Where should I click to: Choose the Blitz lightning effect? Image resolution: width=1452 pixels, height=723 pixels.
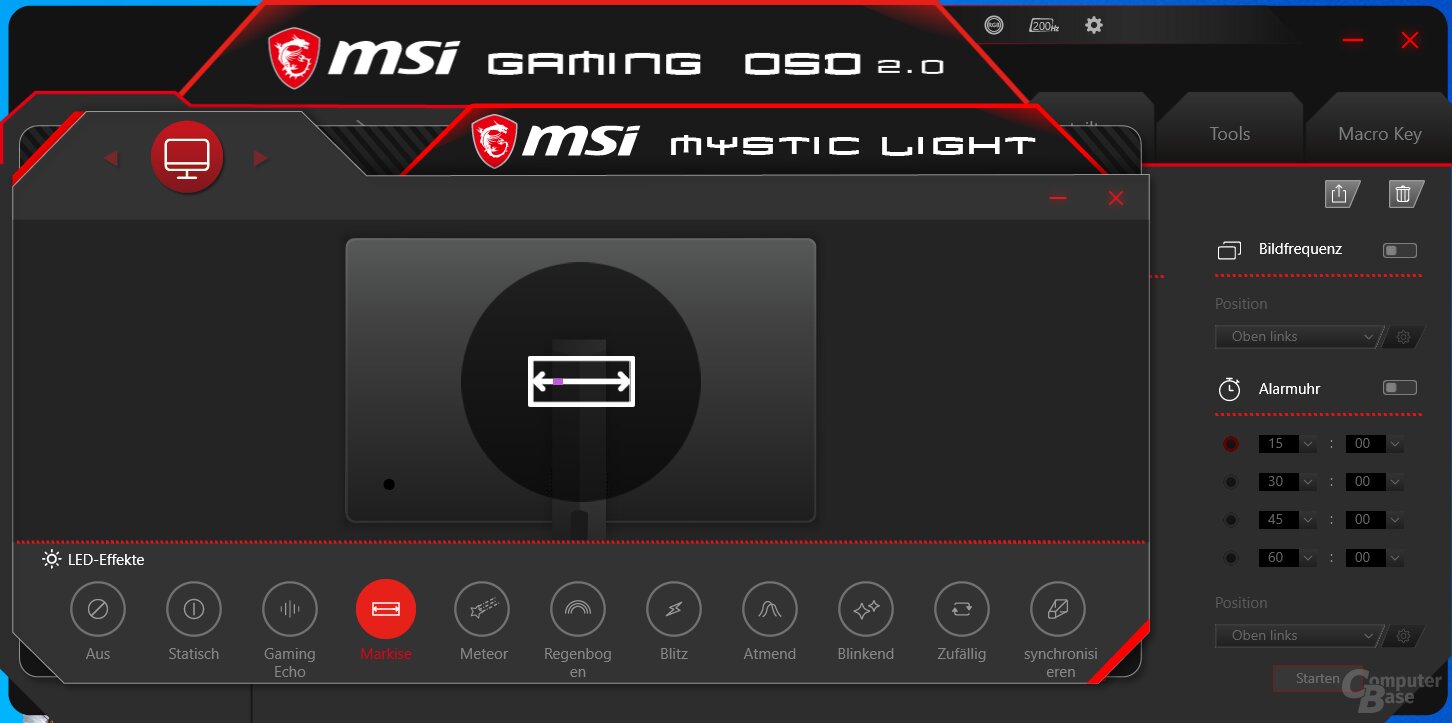(x=674, y=609)
